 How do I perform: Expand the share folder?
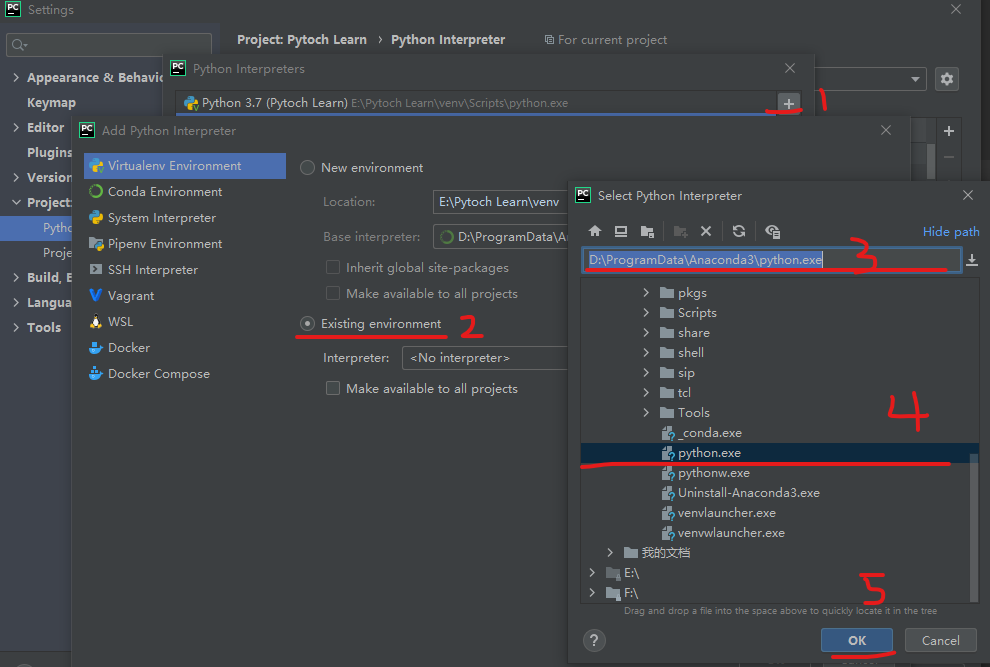coord(646,332)
